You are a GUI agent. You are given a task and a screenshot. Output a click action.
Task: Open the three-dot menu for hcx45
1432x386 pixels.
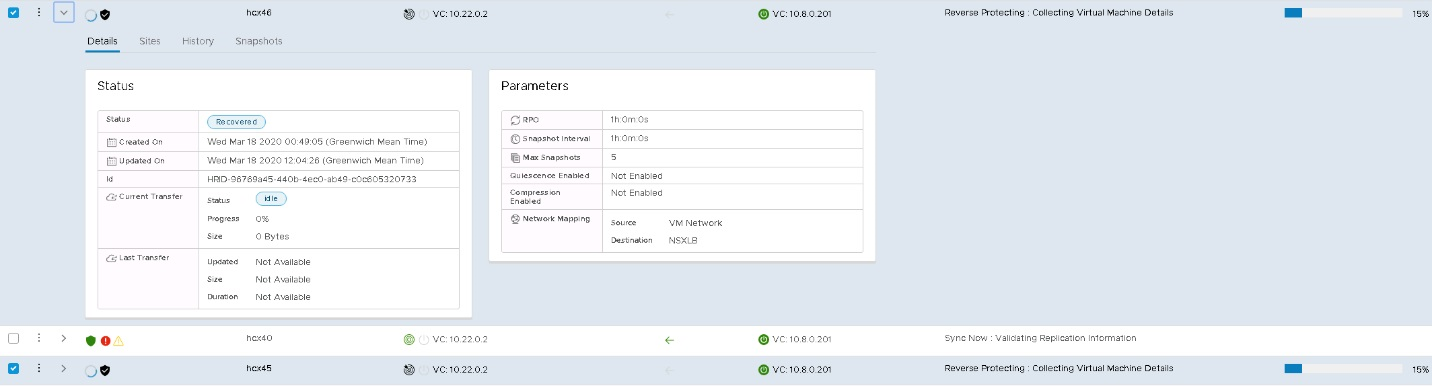pos(38,368)
